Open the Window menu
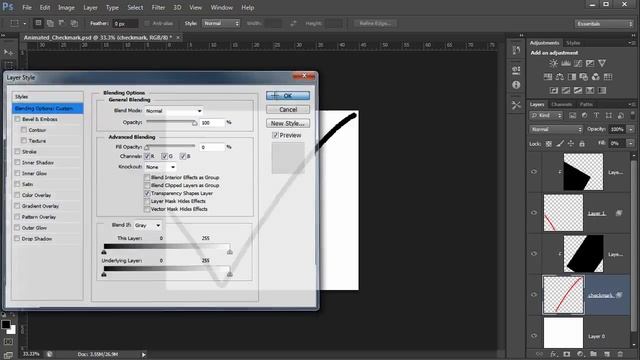The height and width of the screenshot is (360, 640). (222, 7)
